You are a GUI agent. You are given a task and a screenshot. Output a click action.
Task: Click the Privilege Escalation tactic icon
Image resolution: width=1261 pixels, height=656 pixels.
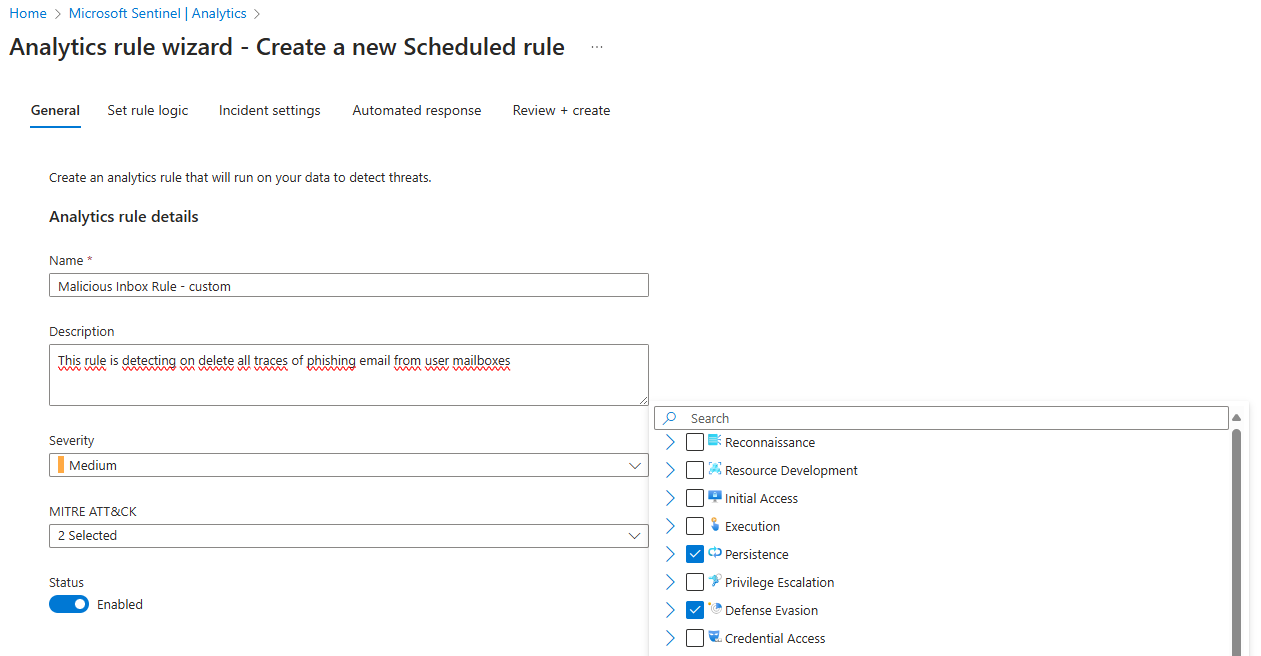point(714,581)
